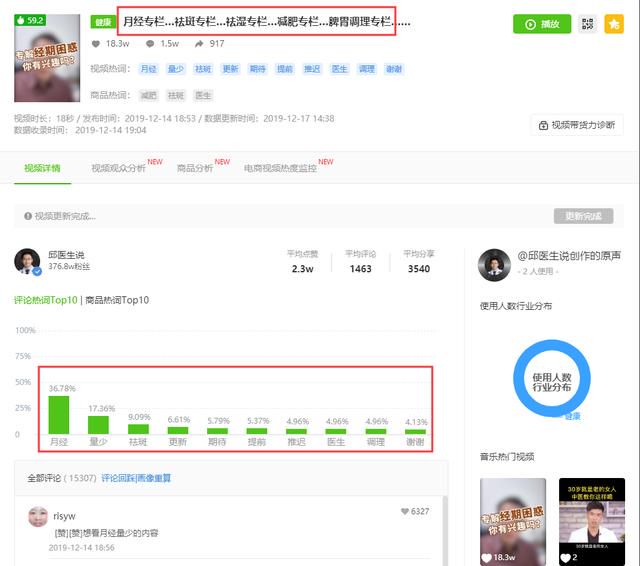
Task: Click the gray 更新完成 button
Action: (x=583, y=216)
